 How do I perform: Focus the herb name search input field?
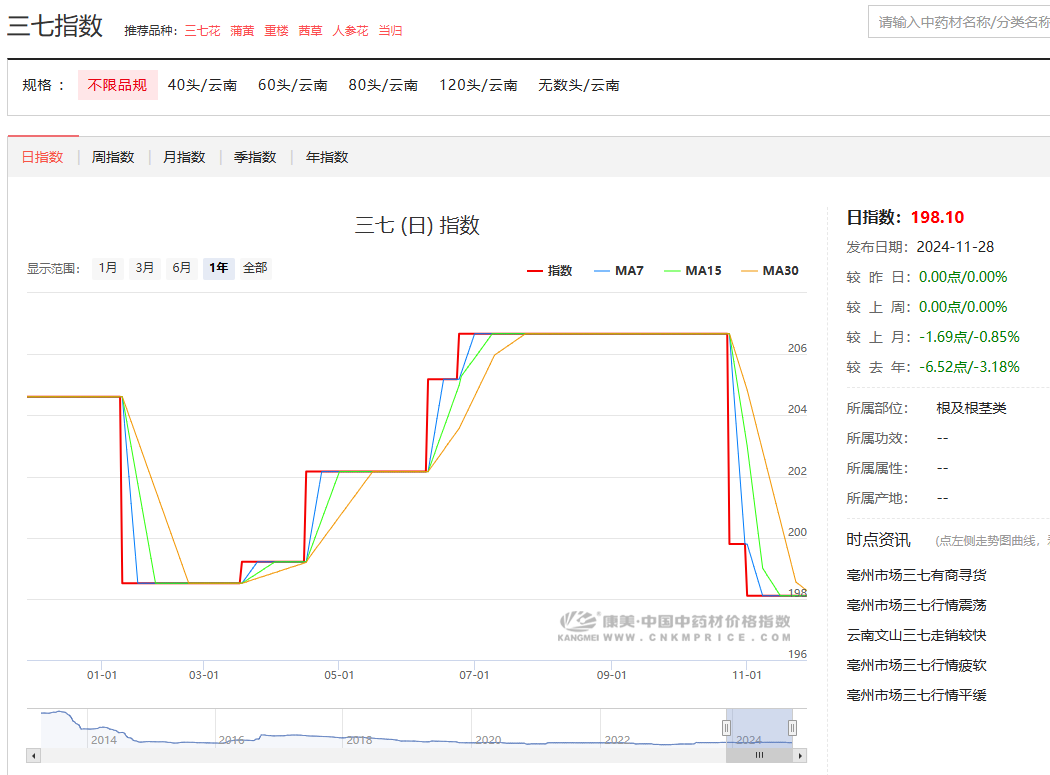pos(959,22)
